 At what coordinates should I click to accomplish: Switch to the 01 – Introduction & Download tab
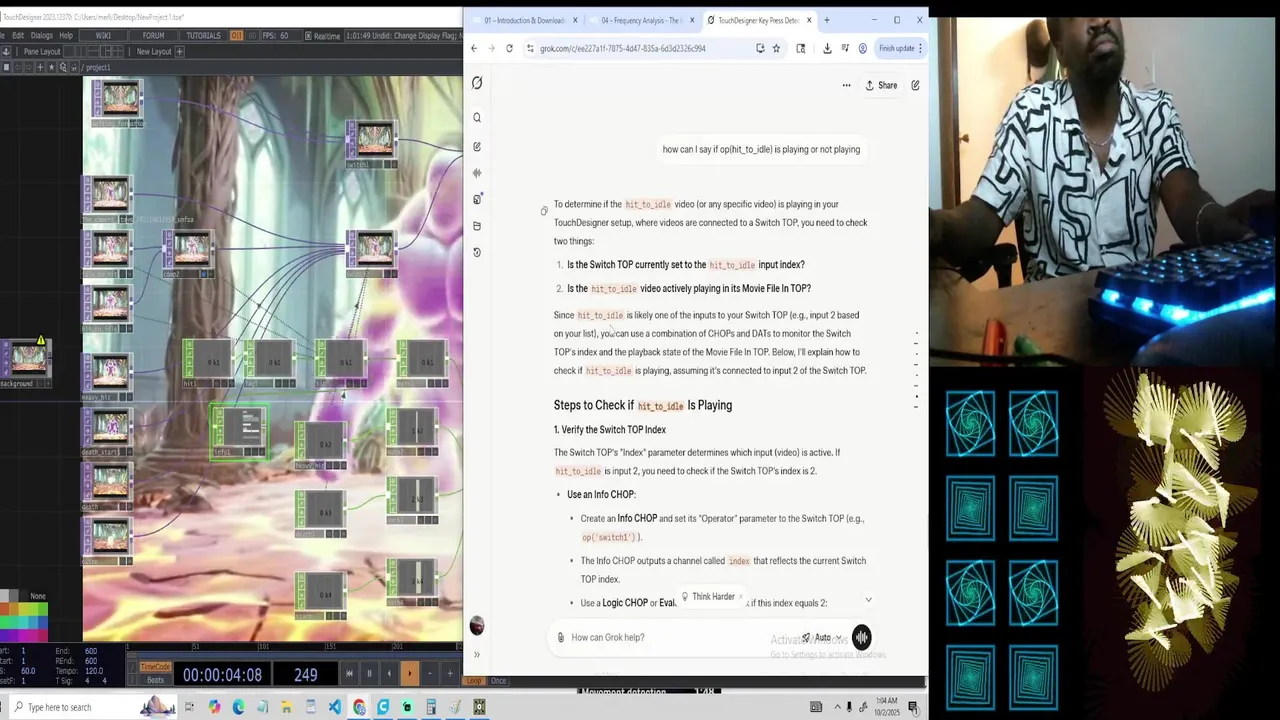[524, 20]
